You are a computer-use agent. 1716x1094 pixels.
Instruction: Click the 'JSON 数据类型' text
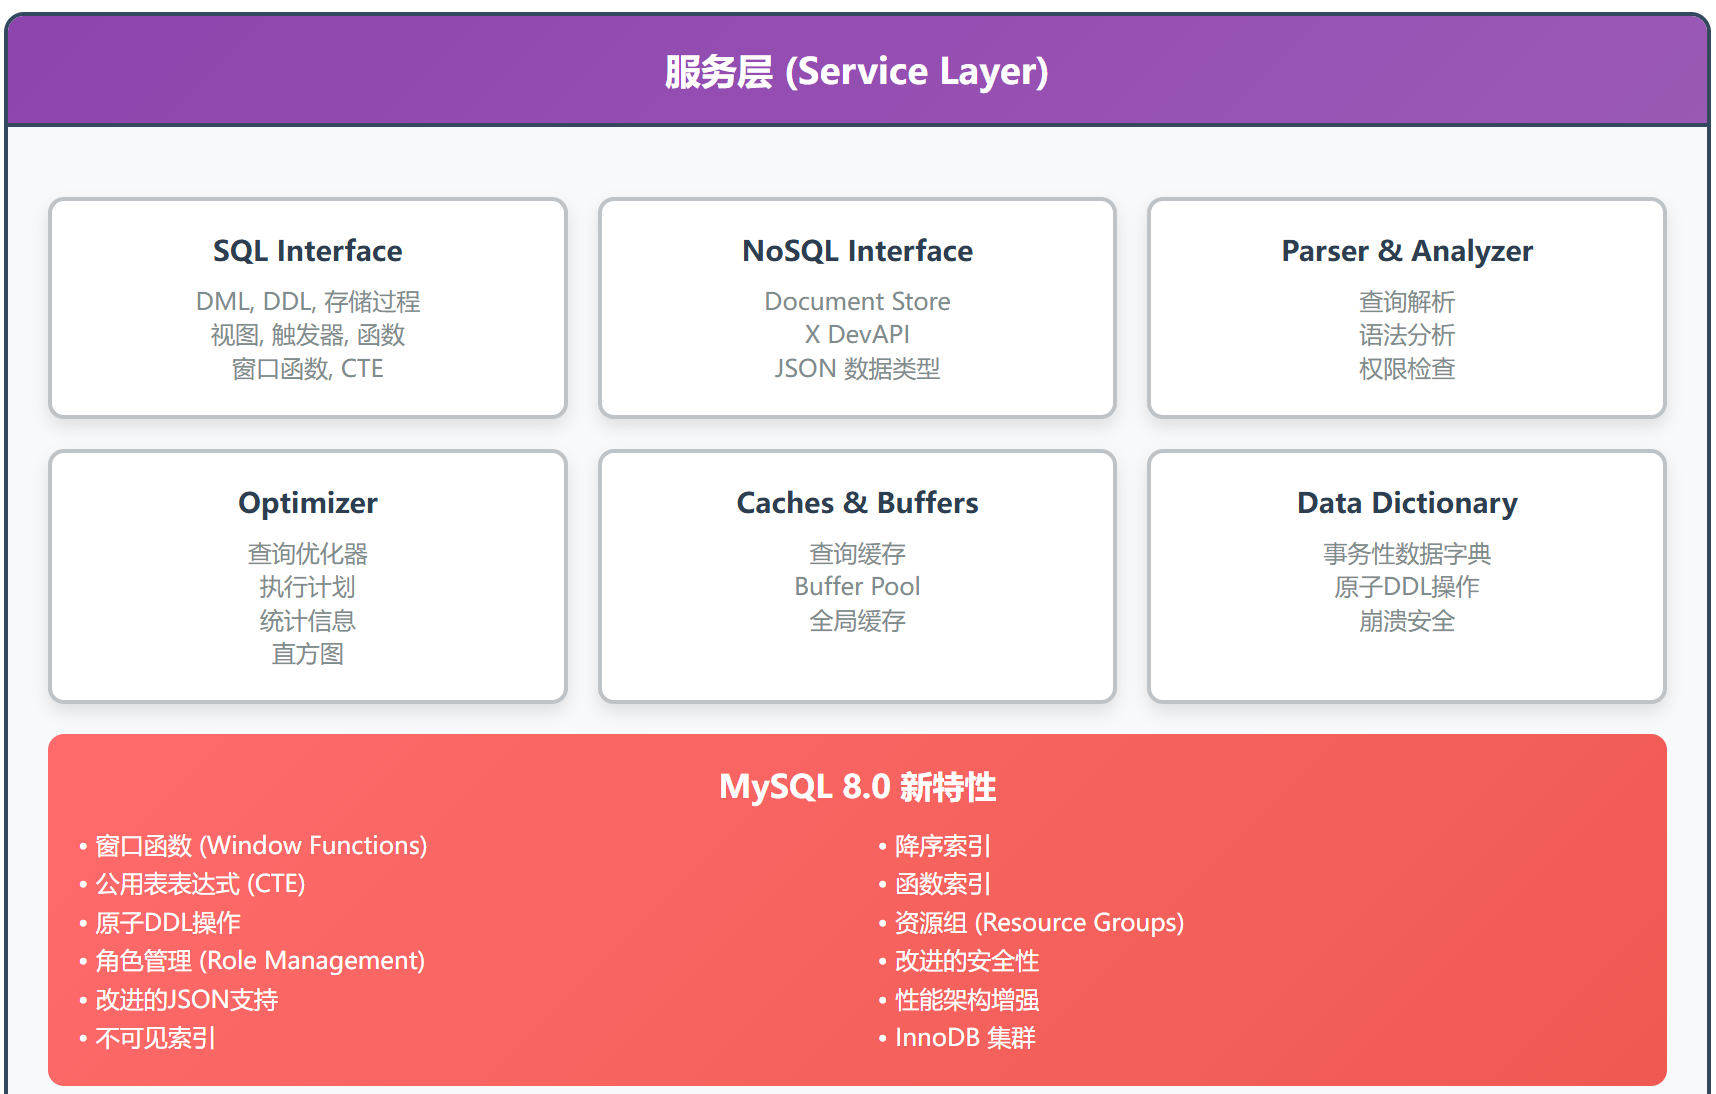point(857,369)
